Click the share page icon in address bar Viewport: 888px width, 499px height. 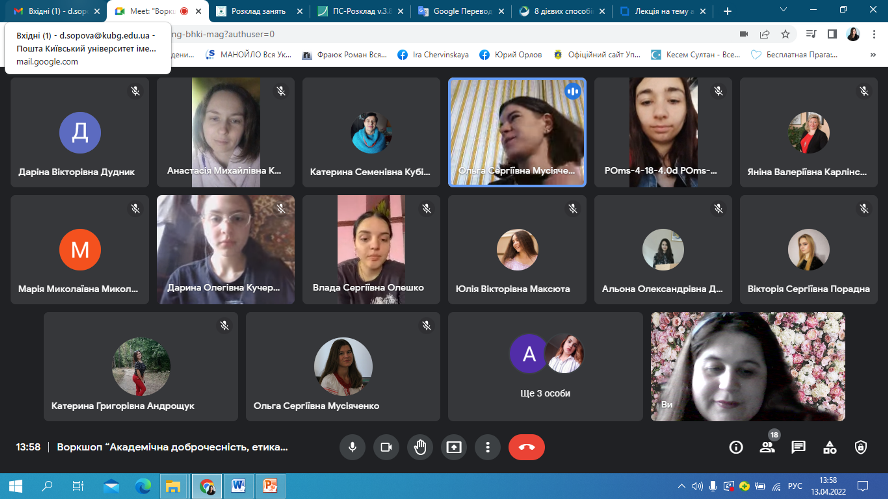tap(765, 34)
